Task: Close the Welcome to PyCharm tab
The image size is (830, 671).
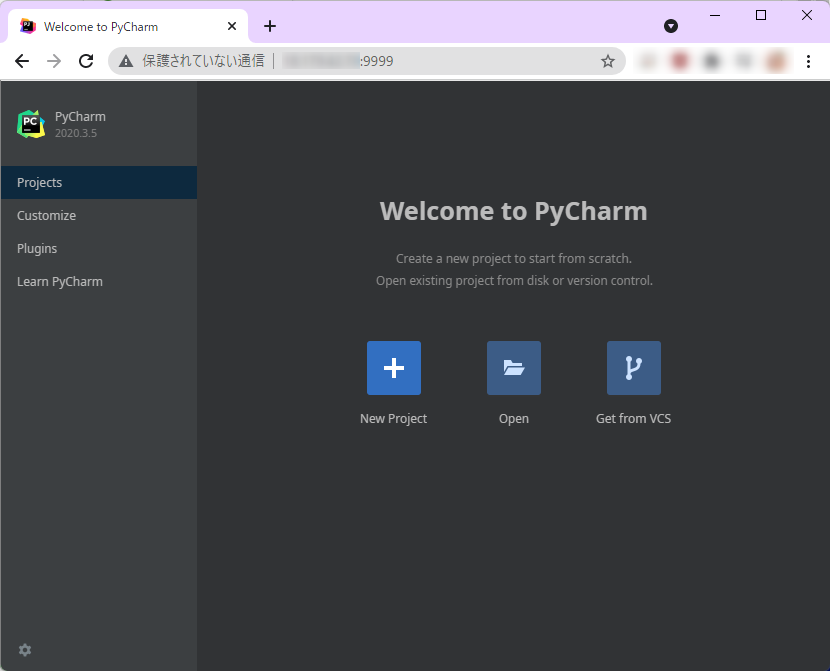Action: point(232,26)
